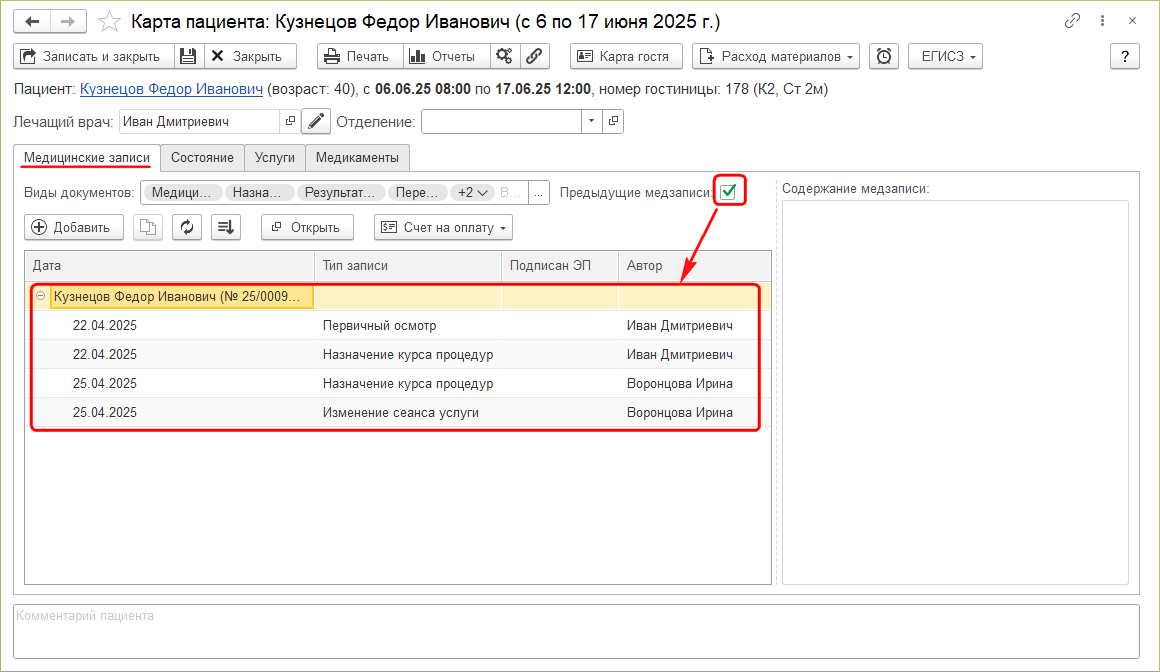1160x672 pixels.
Task: Collapse the Кузнецов Федор Иванович tree group
Action: click(41, 296)
